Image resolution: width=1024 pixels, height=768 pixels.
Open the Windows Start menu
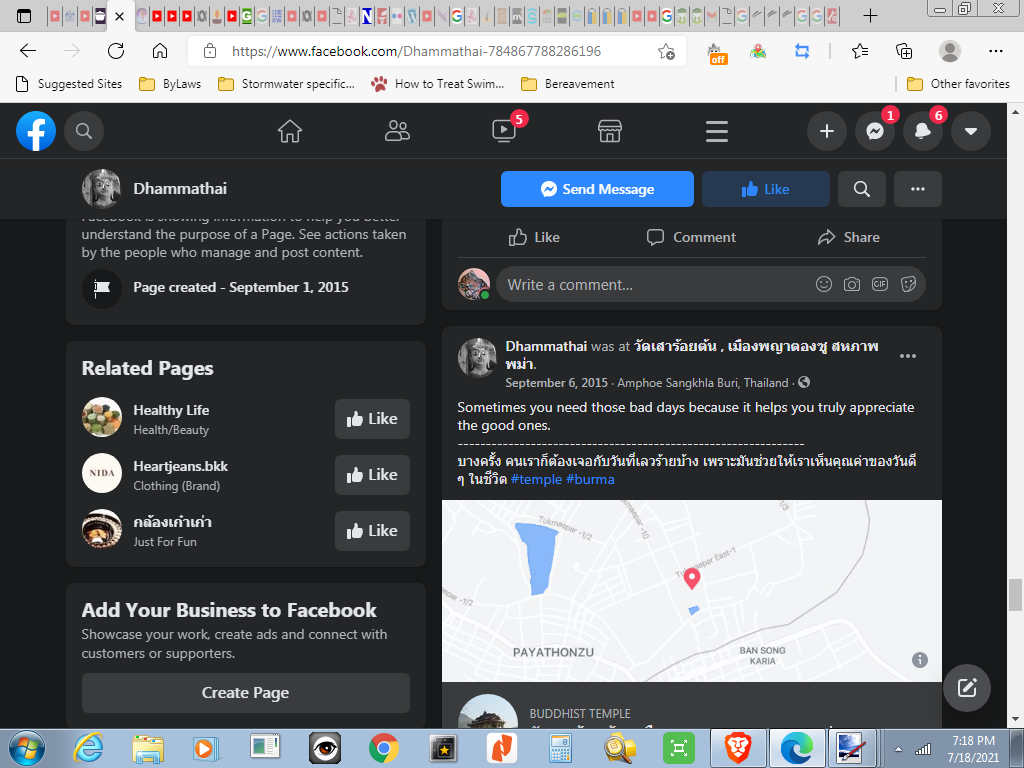[27, 748]
